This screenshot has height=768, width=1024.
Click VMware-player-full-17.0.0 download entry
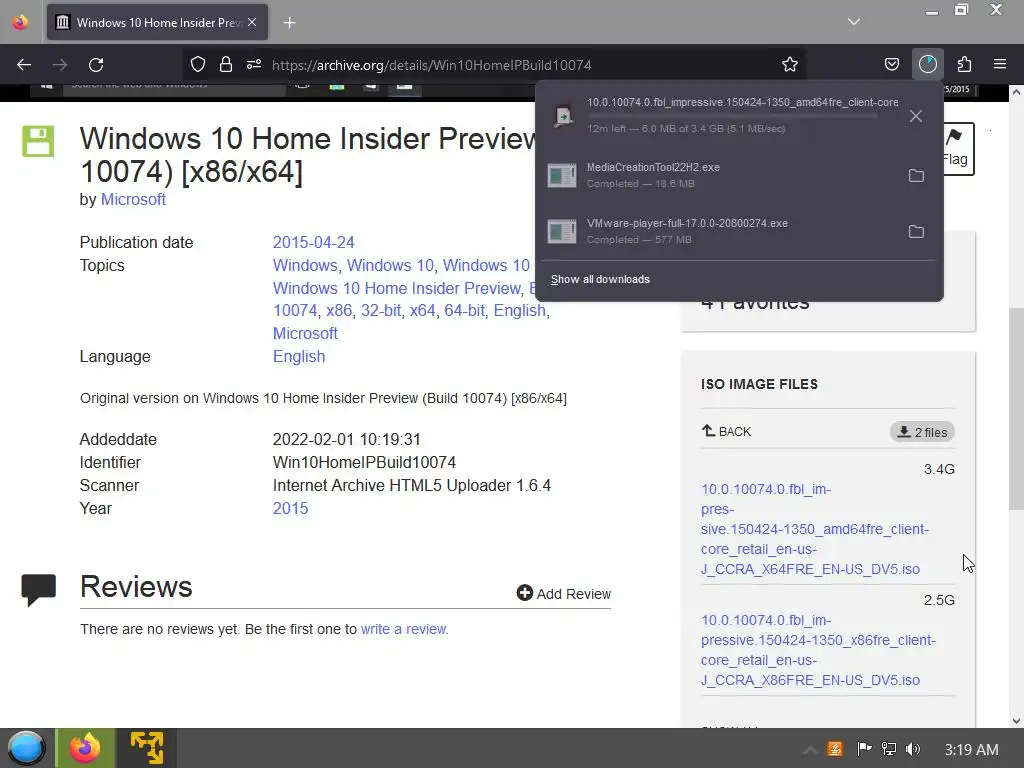[x=720, y=231]
